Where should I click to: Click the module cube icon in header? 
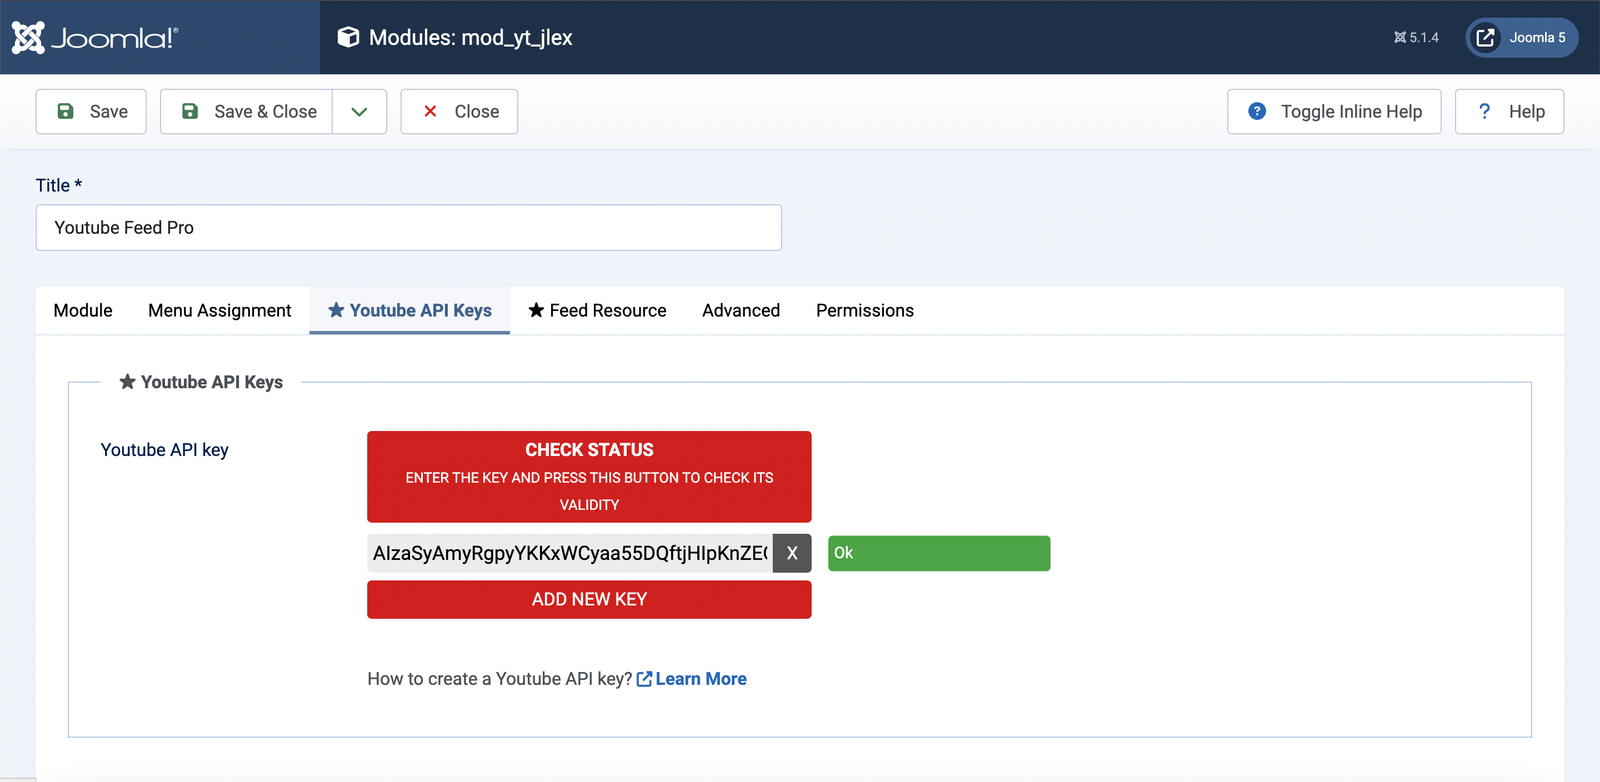tap(348, 37)
